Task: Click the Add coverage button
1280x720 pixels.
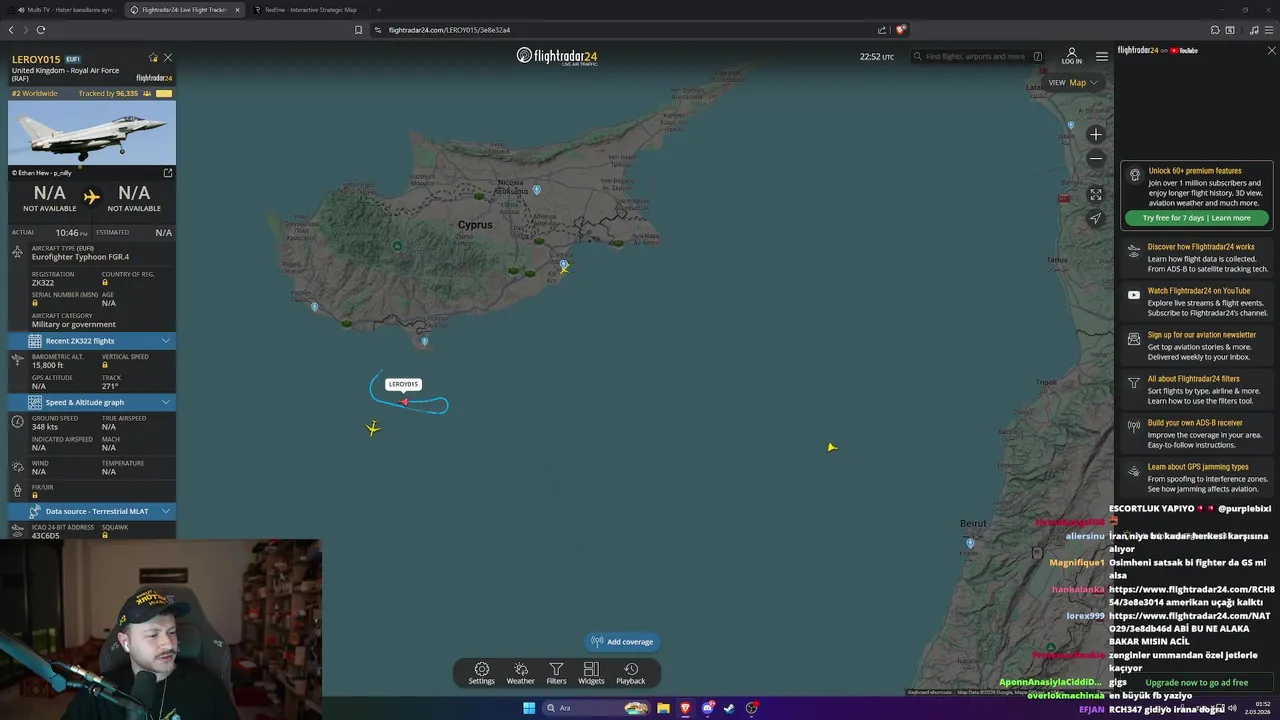Action: 622,642
